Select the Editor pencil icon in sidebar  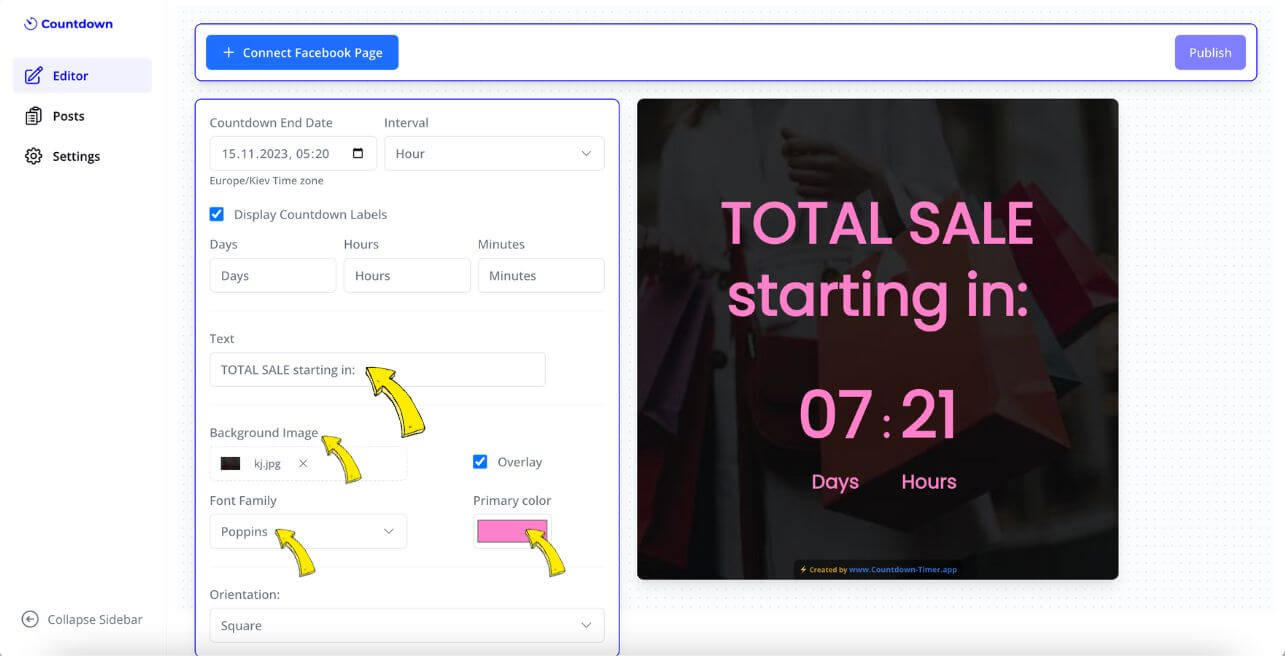33,74
